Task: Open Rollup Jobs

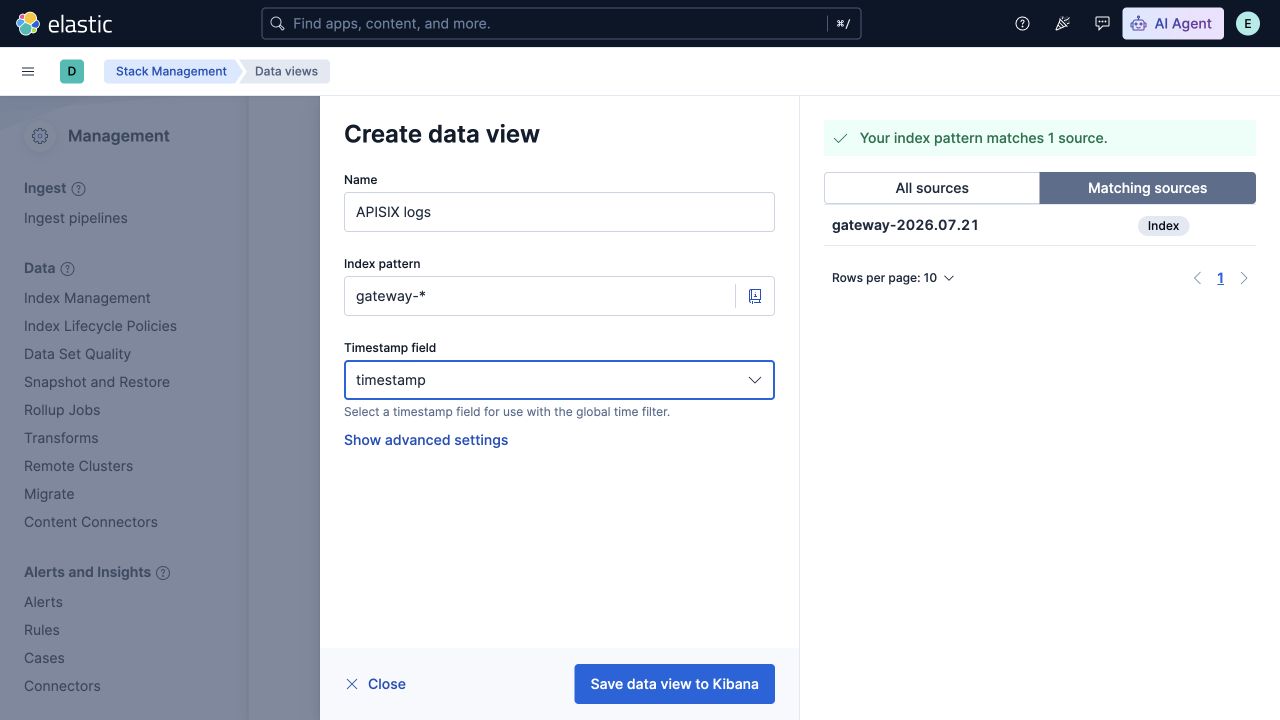Action: click(x=62, y=410)
